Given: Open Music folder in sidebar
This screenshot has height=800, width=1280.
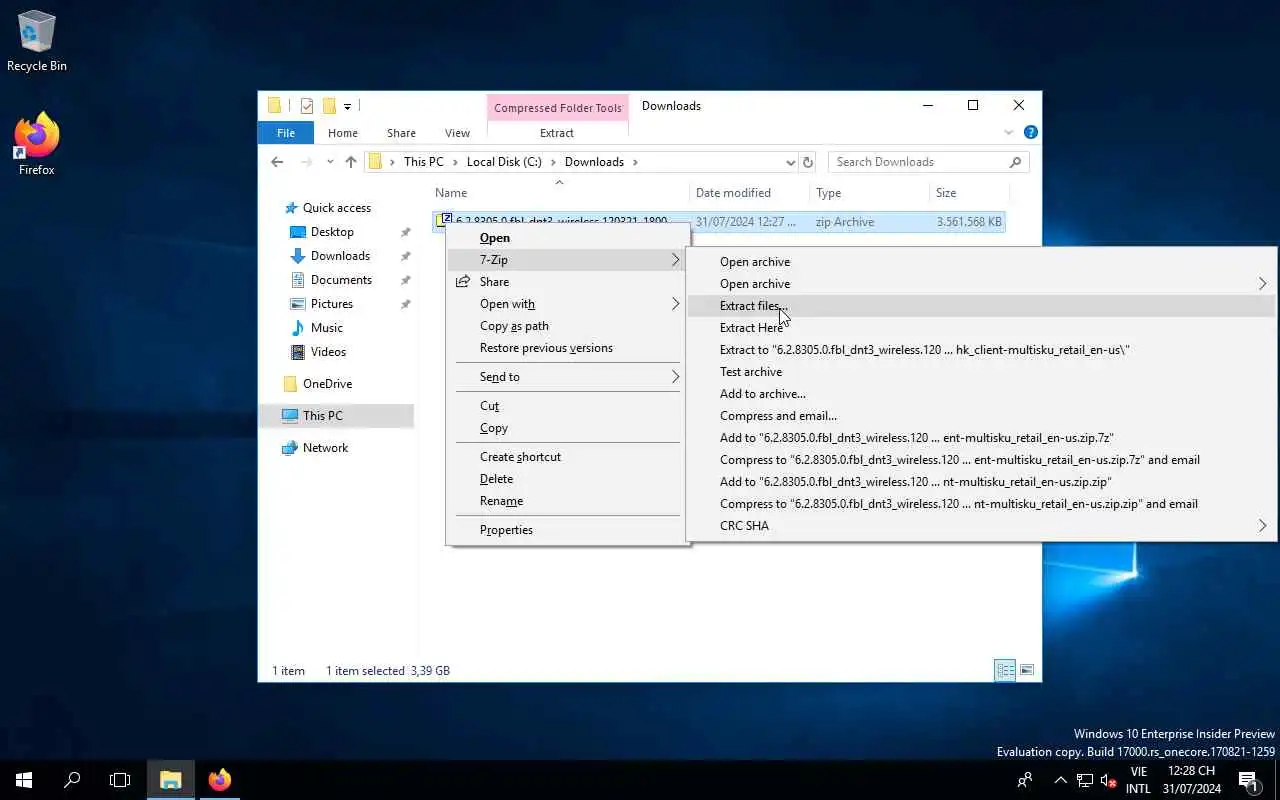Looking at the screenshot, I should click(326, 328).
